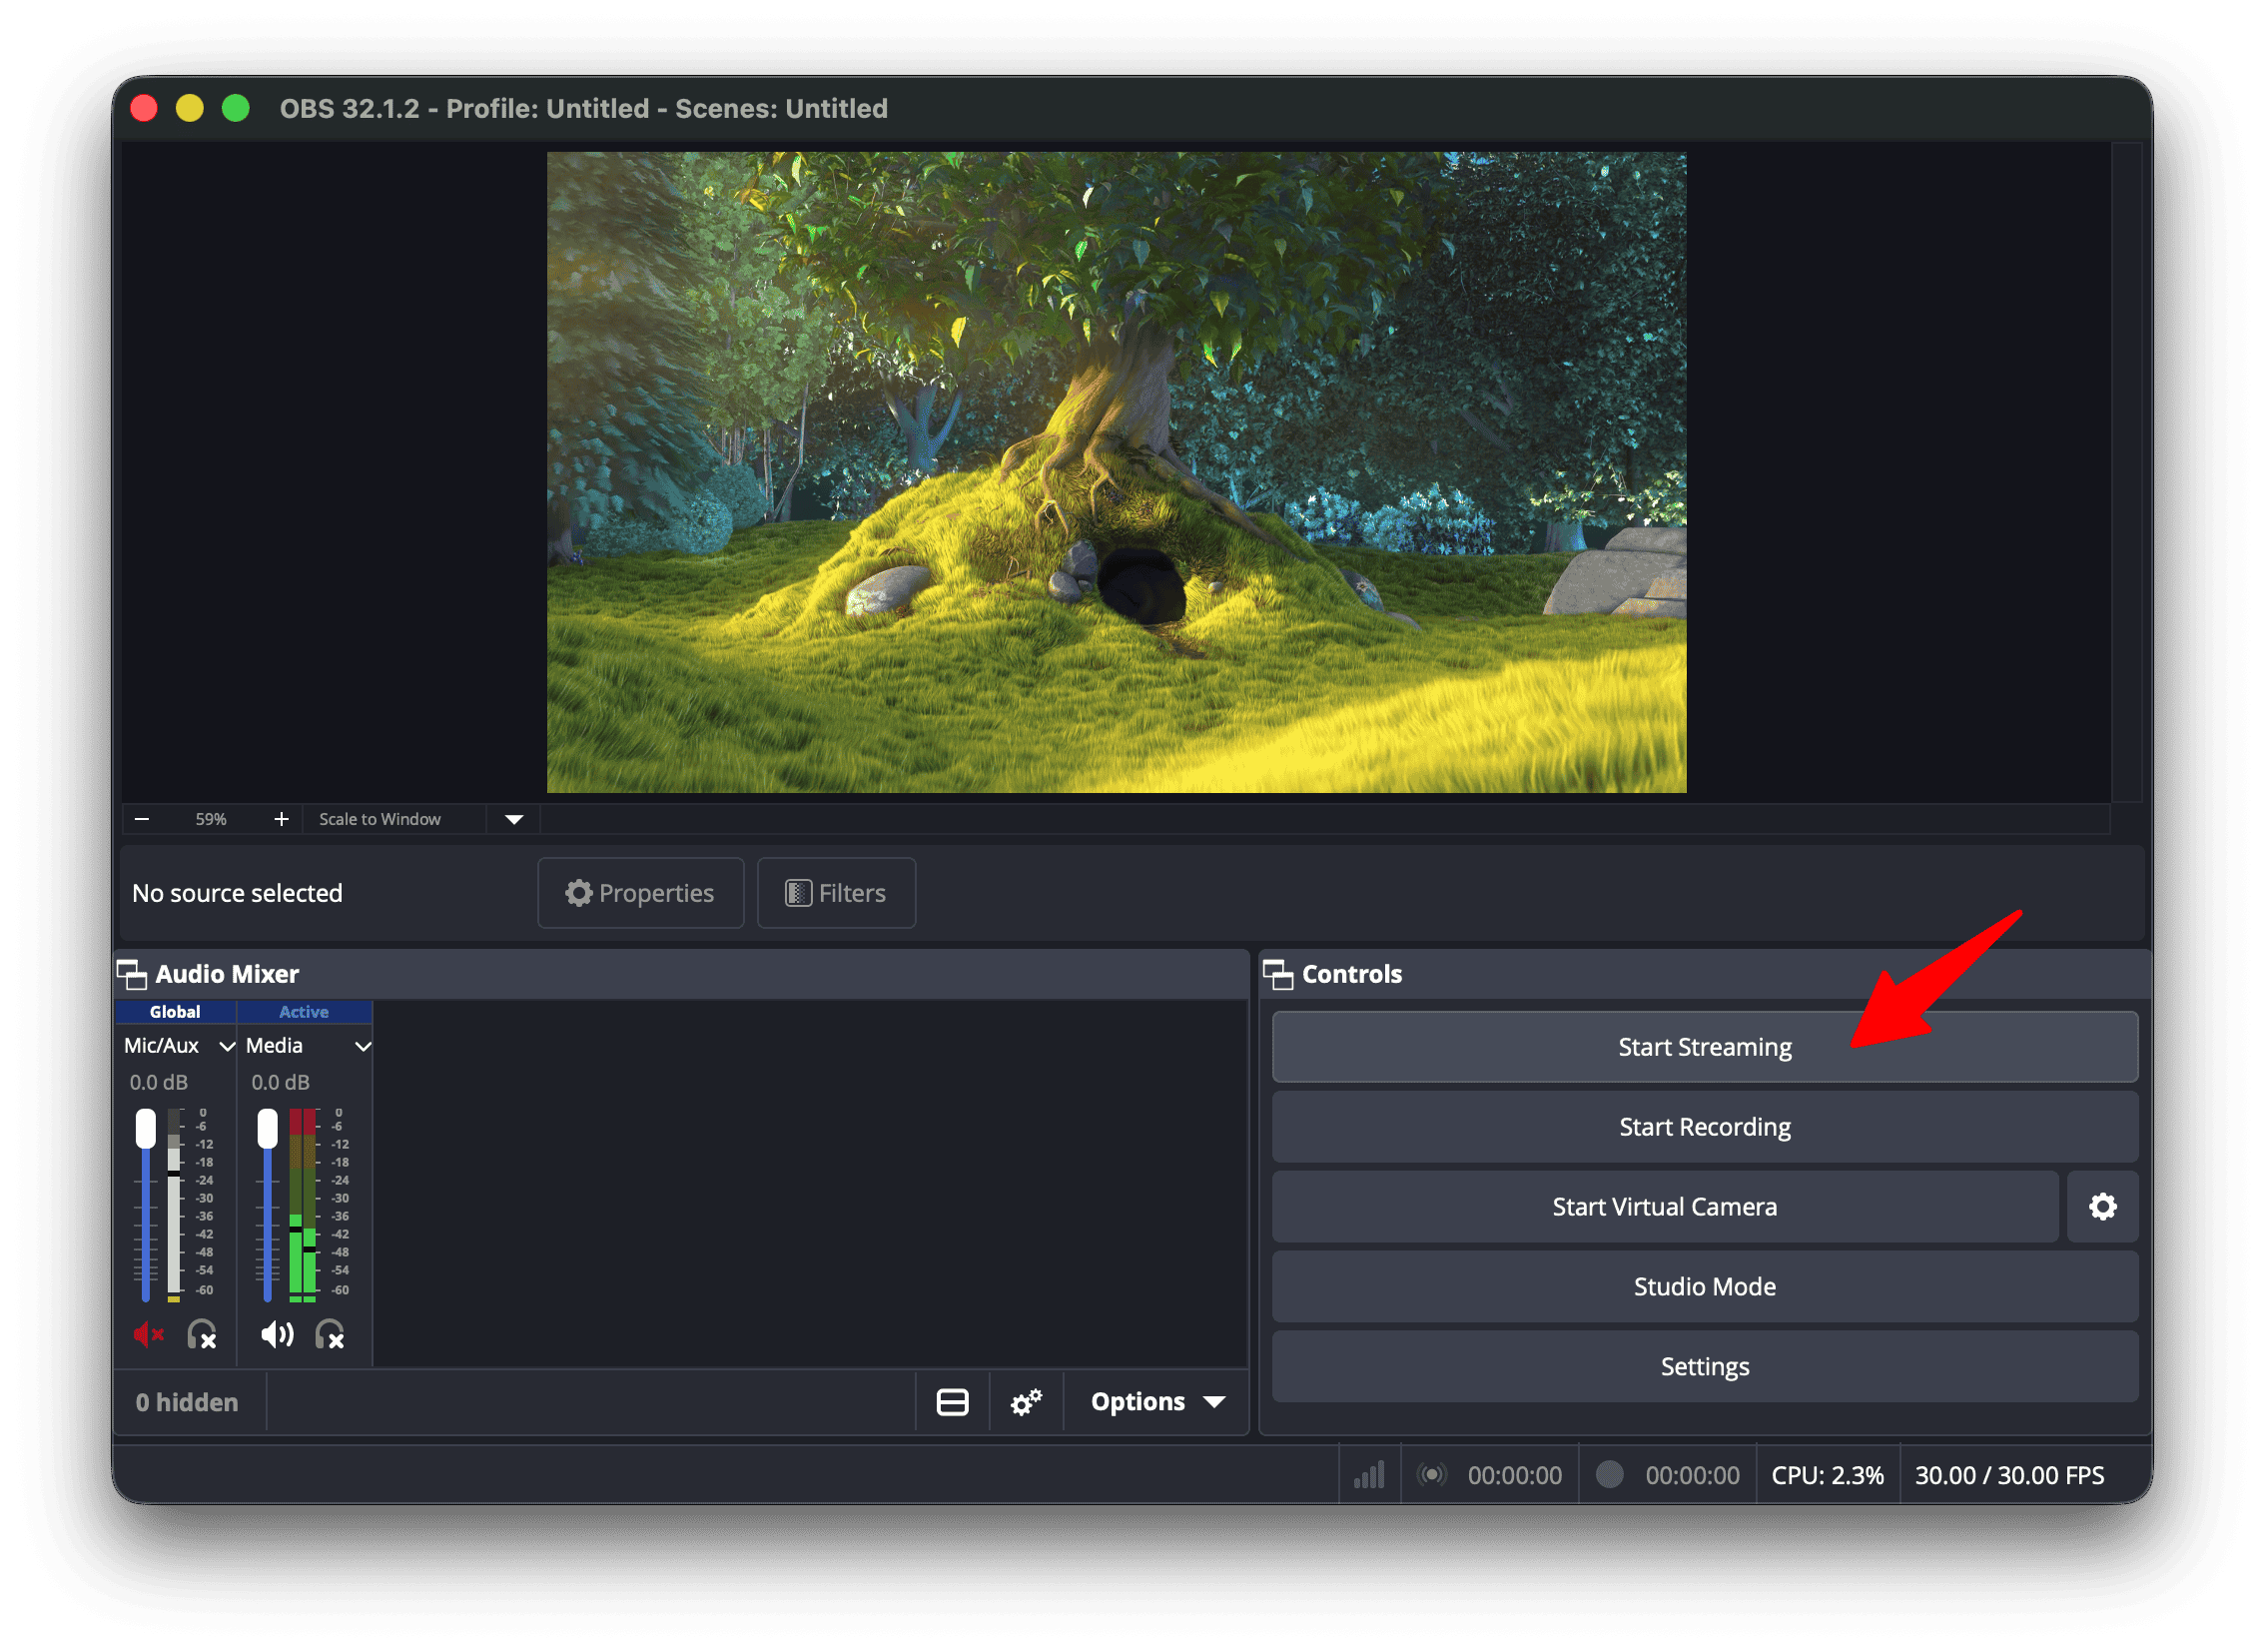Maximize the OBS window
Viewport: 2265px width, 1652px height.
click(235, 108)
